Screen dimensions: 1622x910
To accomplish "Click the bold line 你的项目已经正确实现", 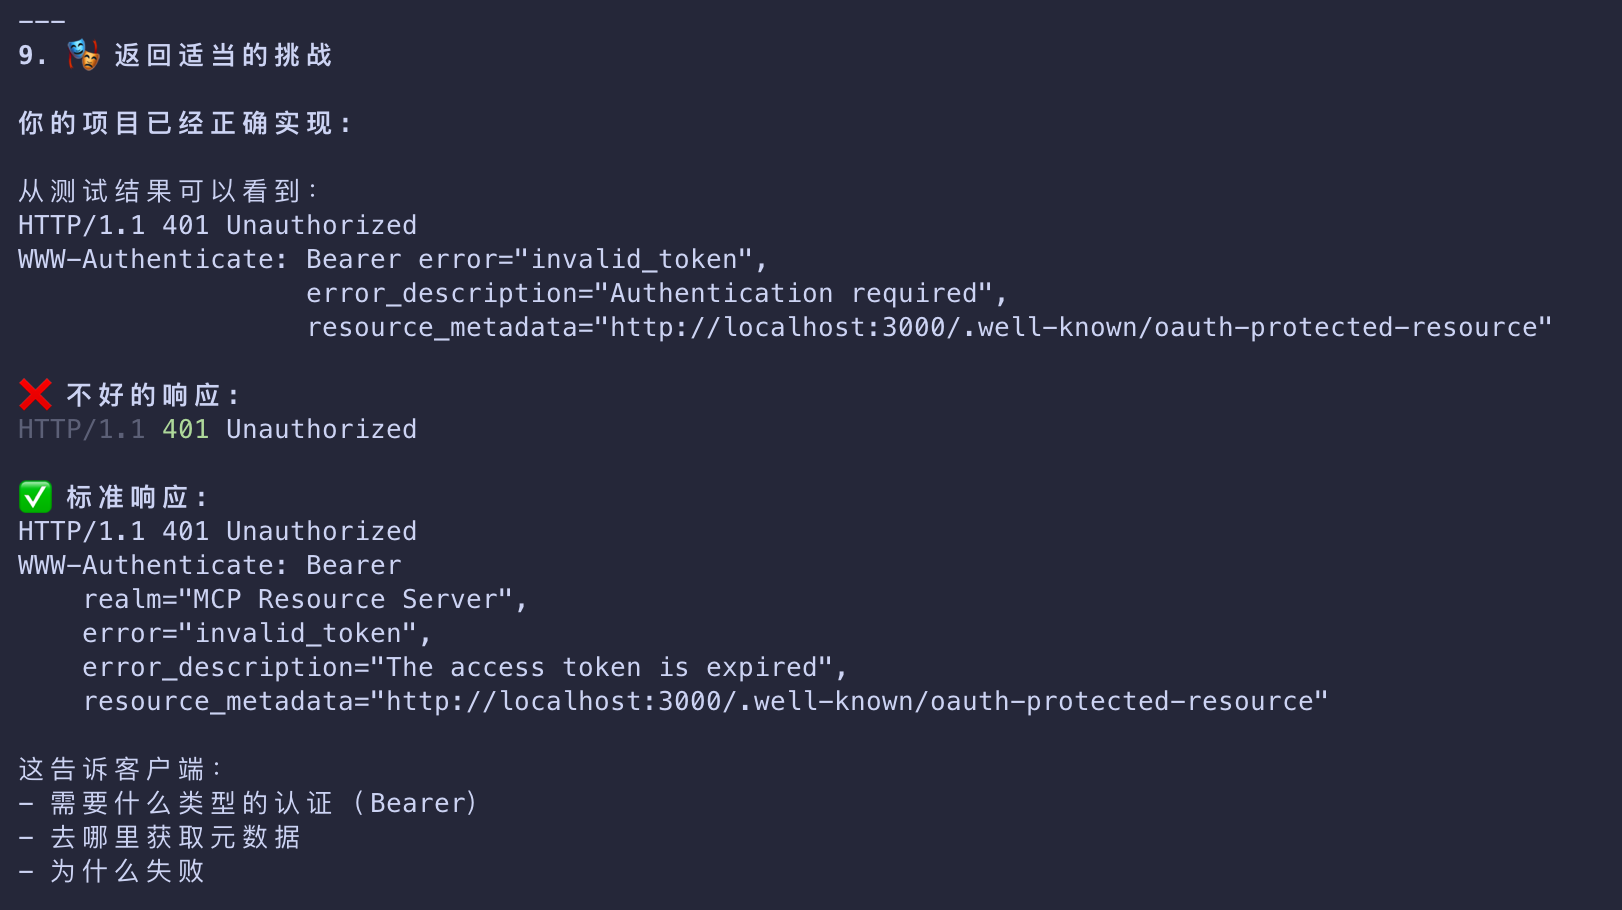I will (184, 123).
